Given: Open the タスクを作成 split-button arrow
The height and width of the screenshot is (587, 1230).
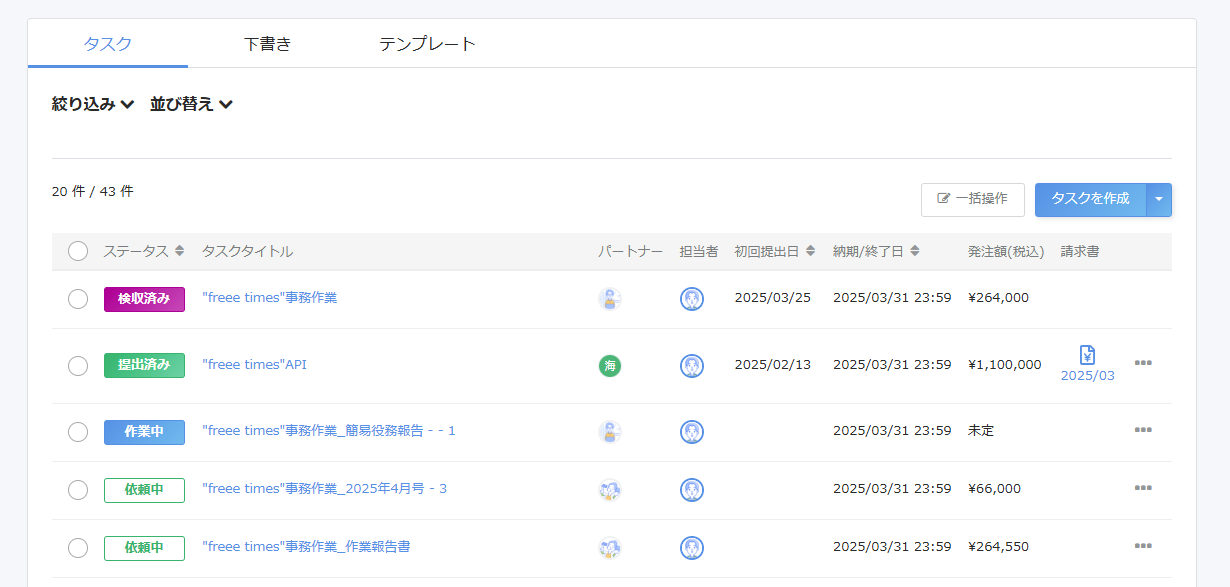Looking at the screenshot, I should (1159, 199).
